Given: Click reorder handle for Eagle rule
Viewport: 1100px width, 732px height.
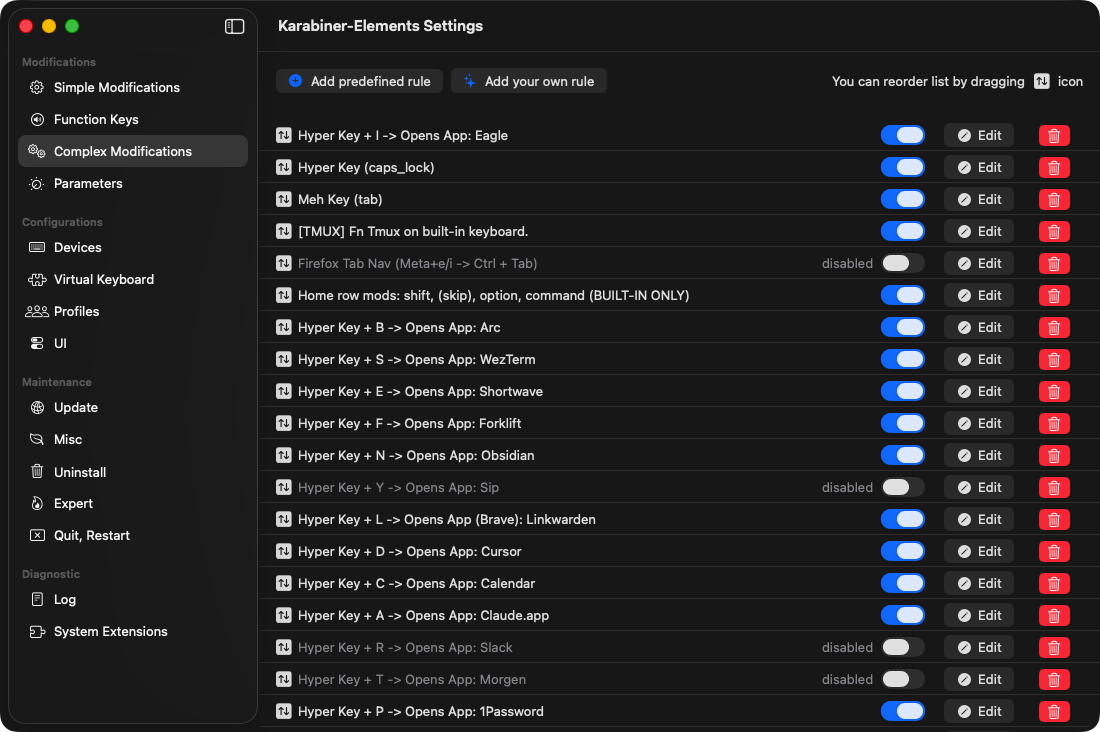Looking at the screenshot, I should coord(283,135).
